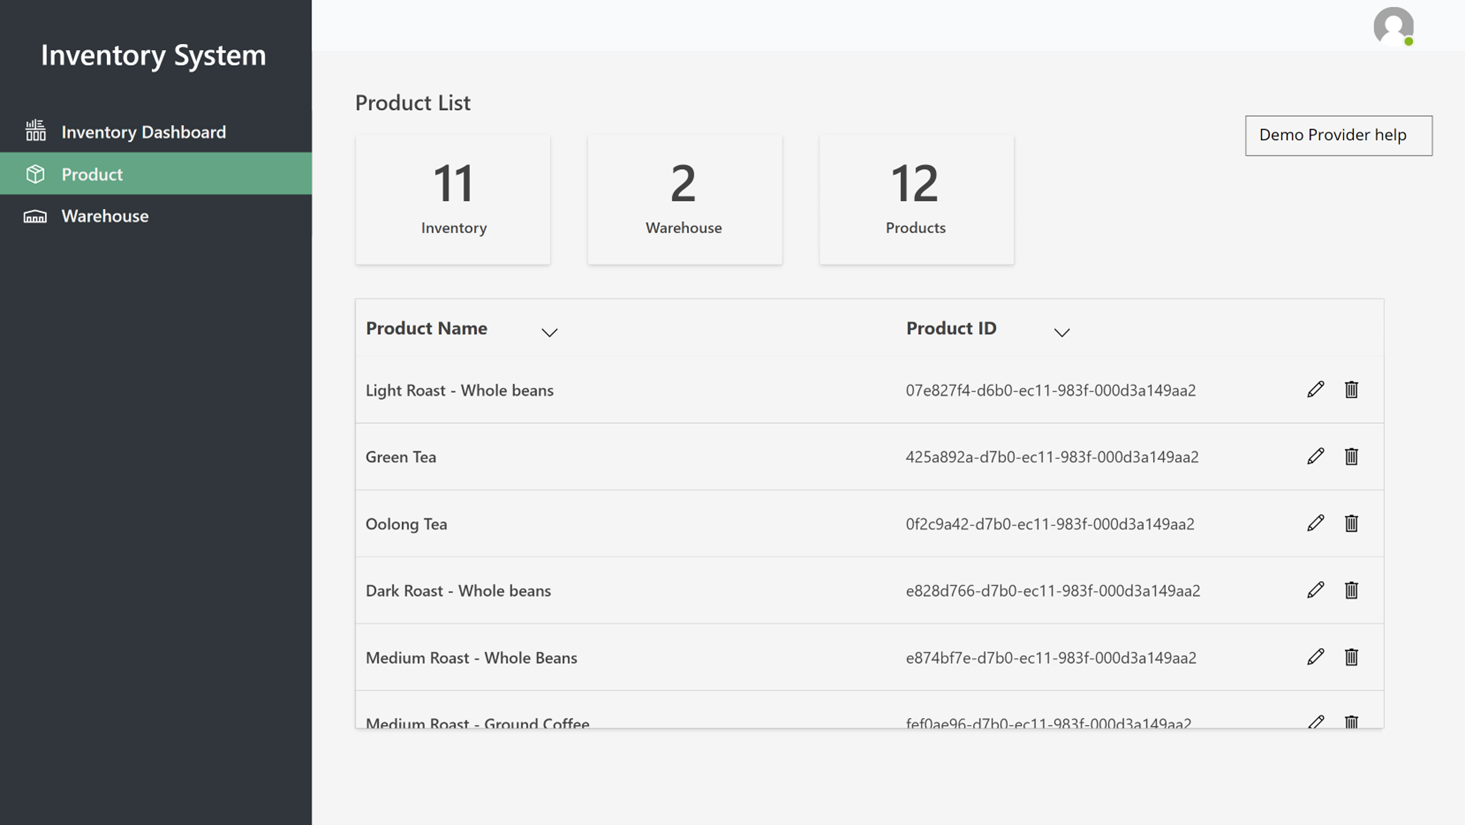Select the Product sidebar item

92,174
